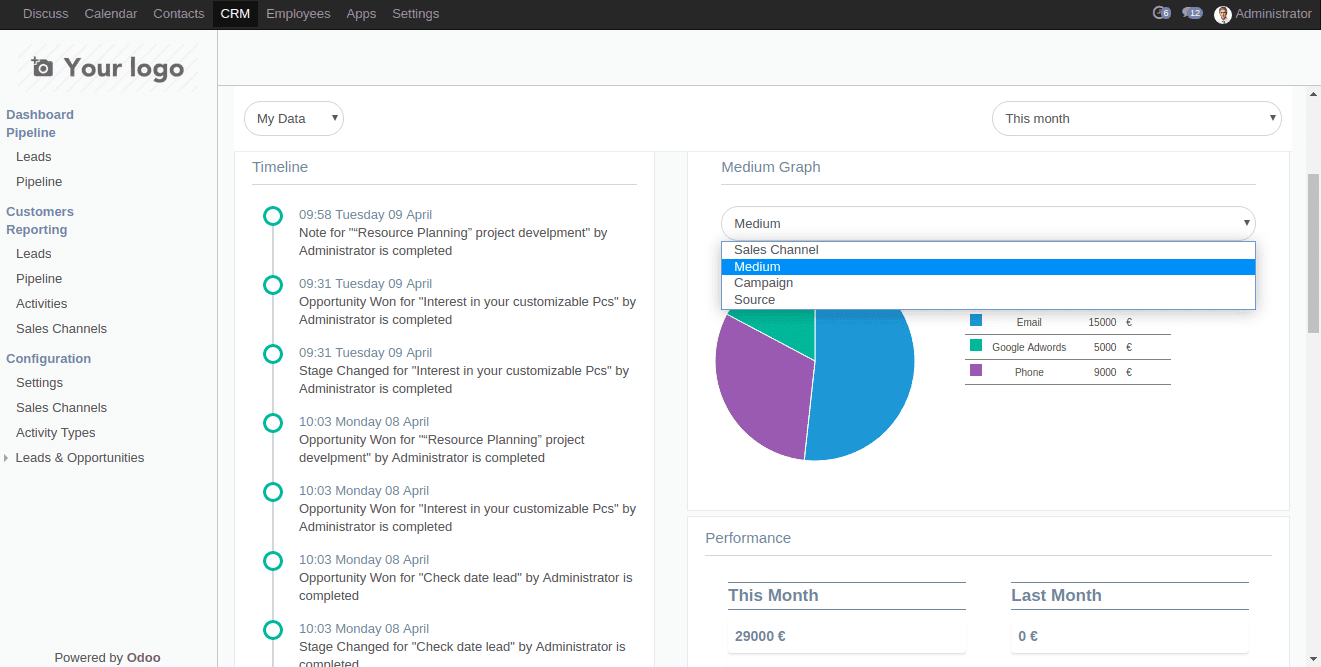The width and height of the screenshot is (1321, 667).
Task: Click the Email legend label
Action: pyautogui.click(x=1029, y=322)
